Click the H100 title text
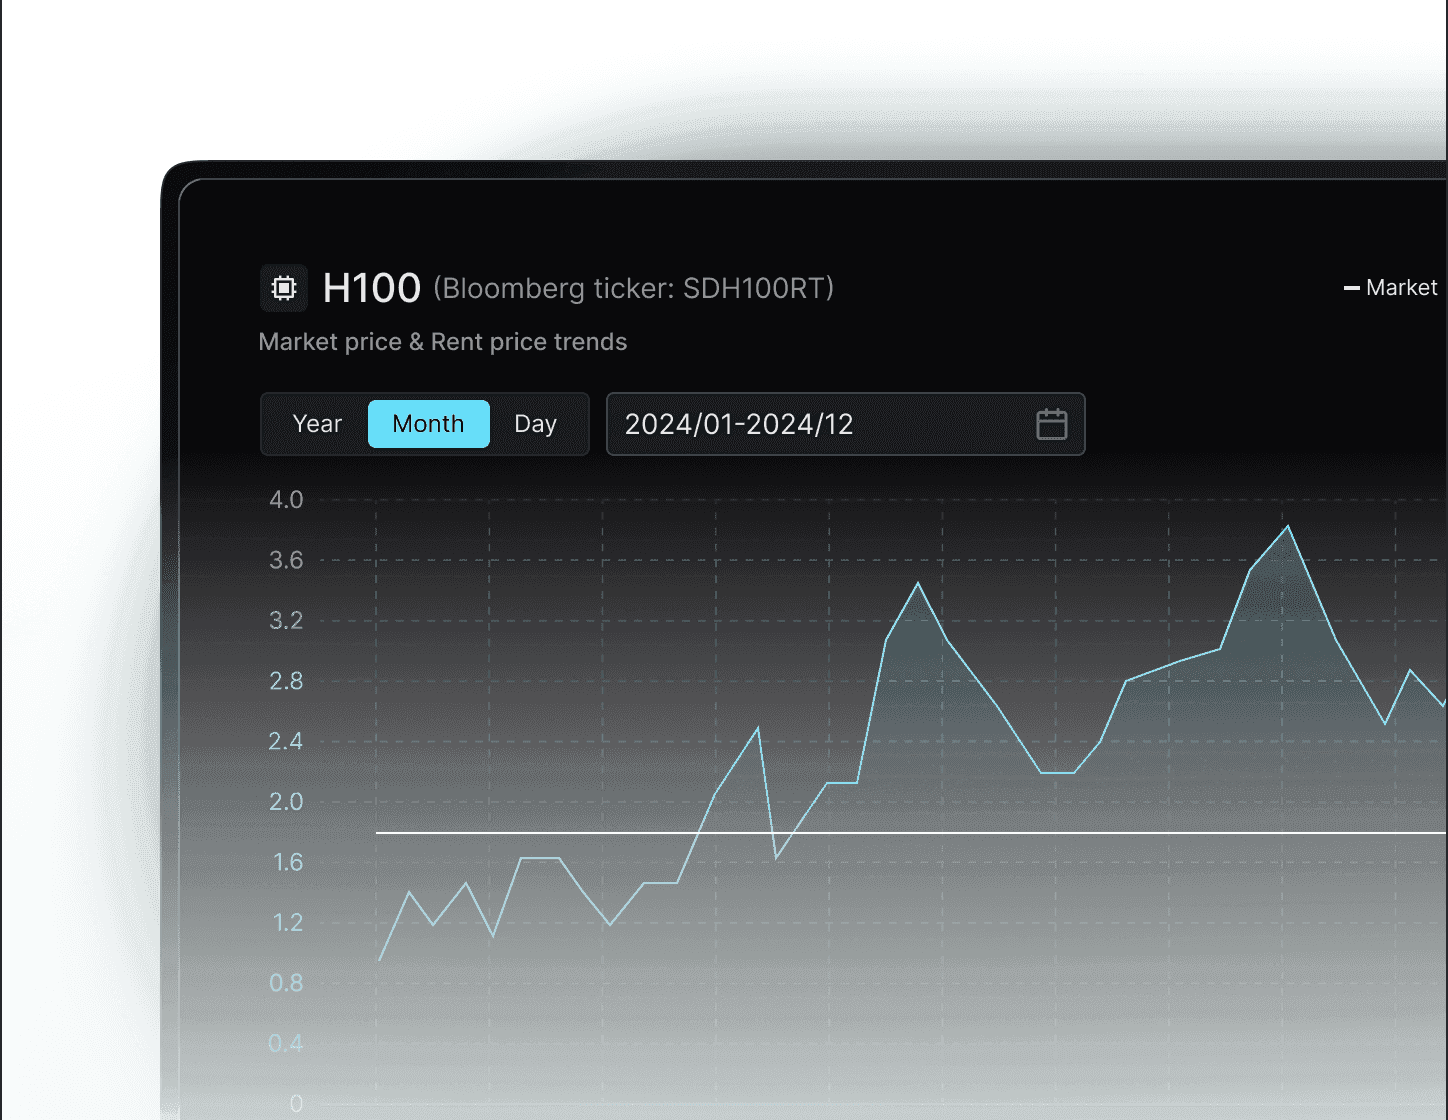 coord(371,288)
